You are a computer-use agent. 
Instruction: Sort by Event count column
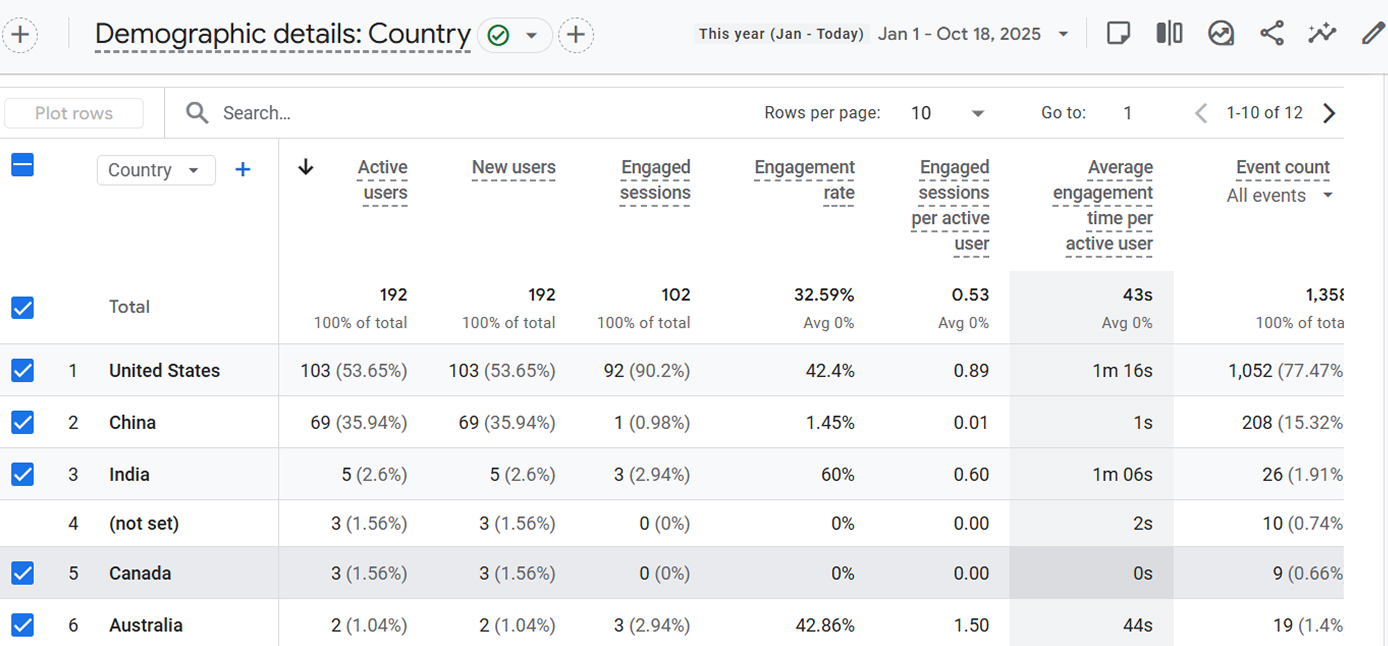pos(1282,167)
